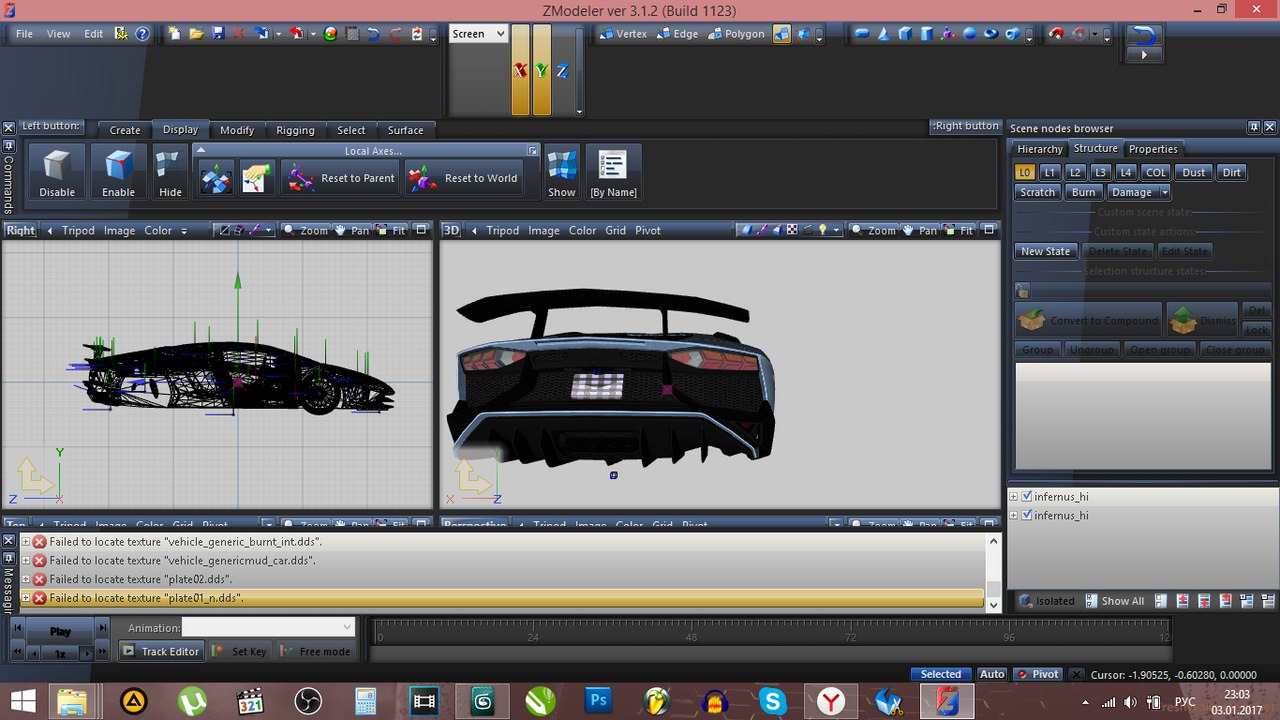This screenshot has width=1280, height=720.
Task: Open the dropdown arrow beside Export icon
Action: tap(313, 34)
